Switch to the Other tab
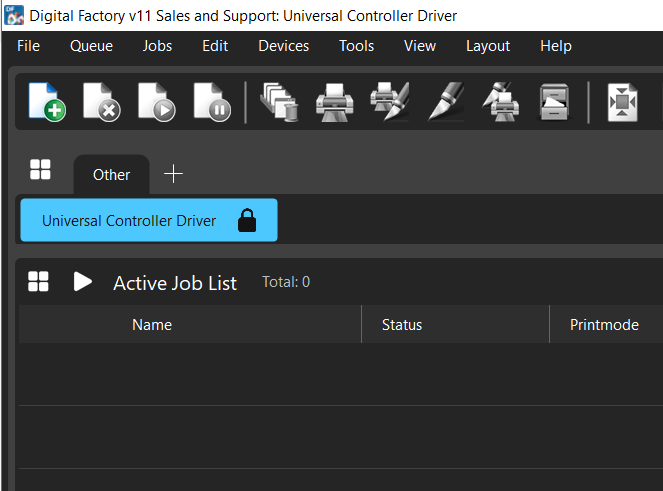 click(111, 174)
